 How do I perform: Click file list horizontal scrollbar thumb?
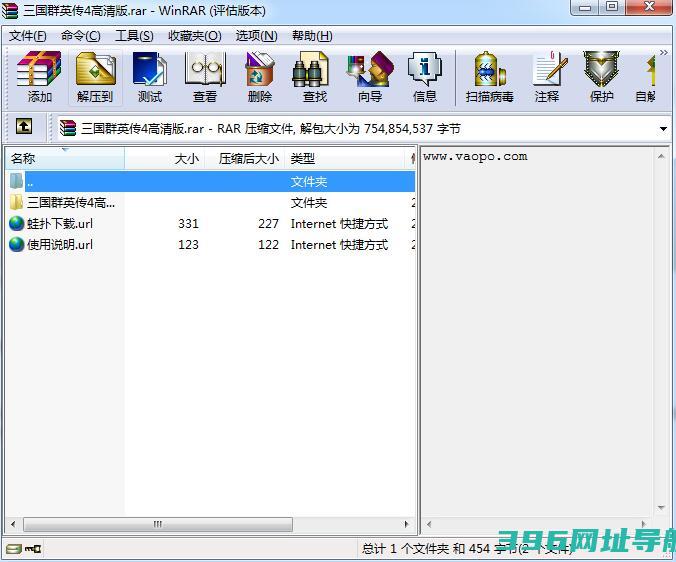coord(158,525)
